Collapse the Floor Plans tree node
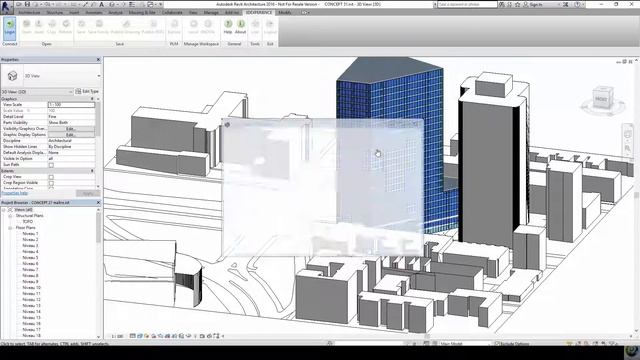Image resolution: width=640 pixels, height=360 pixels. click(10, 228)
